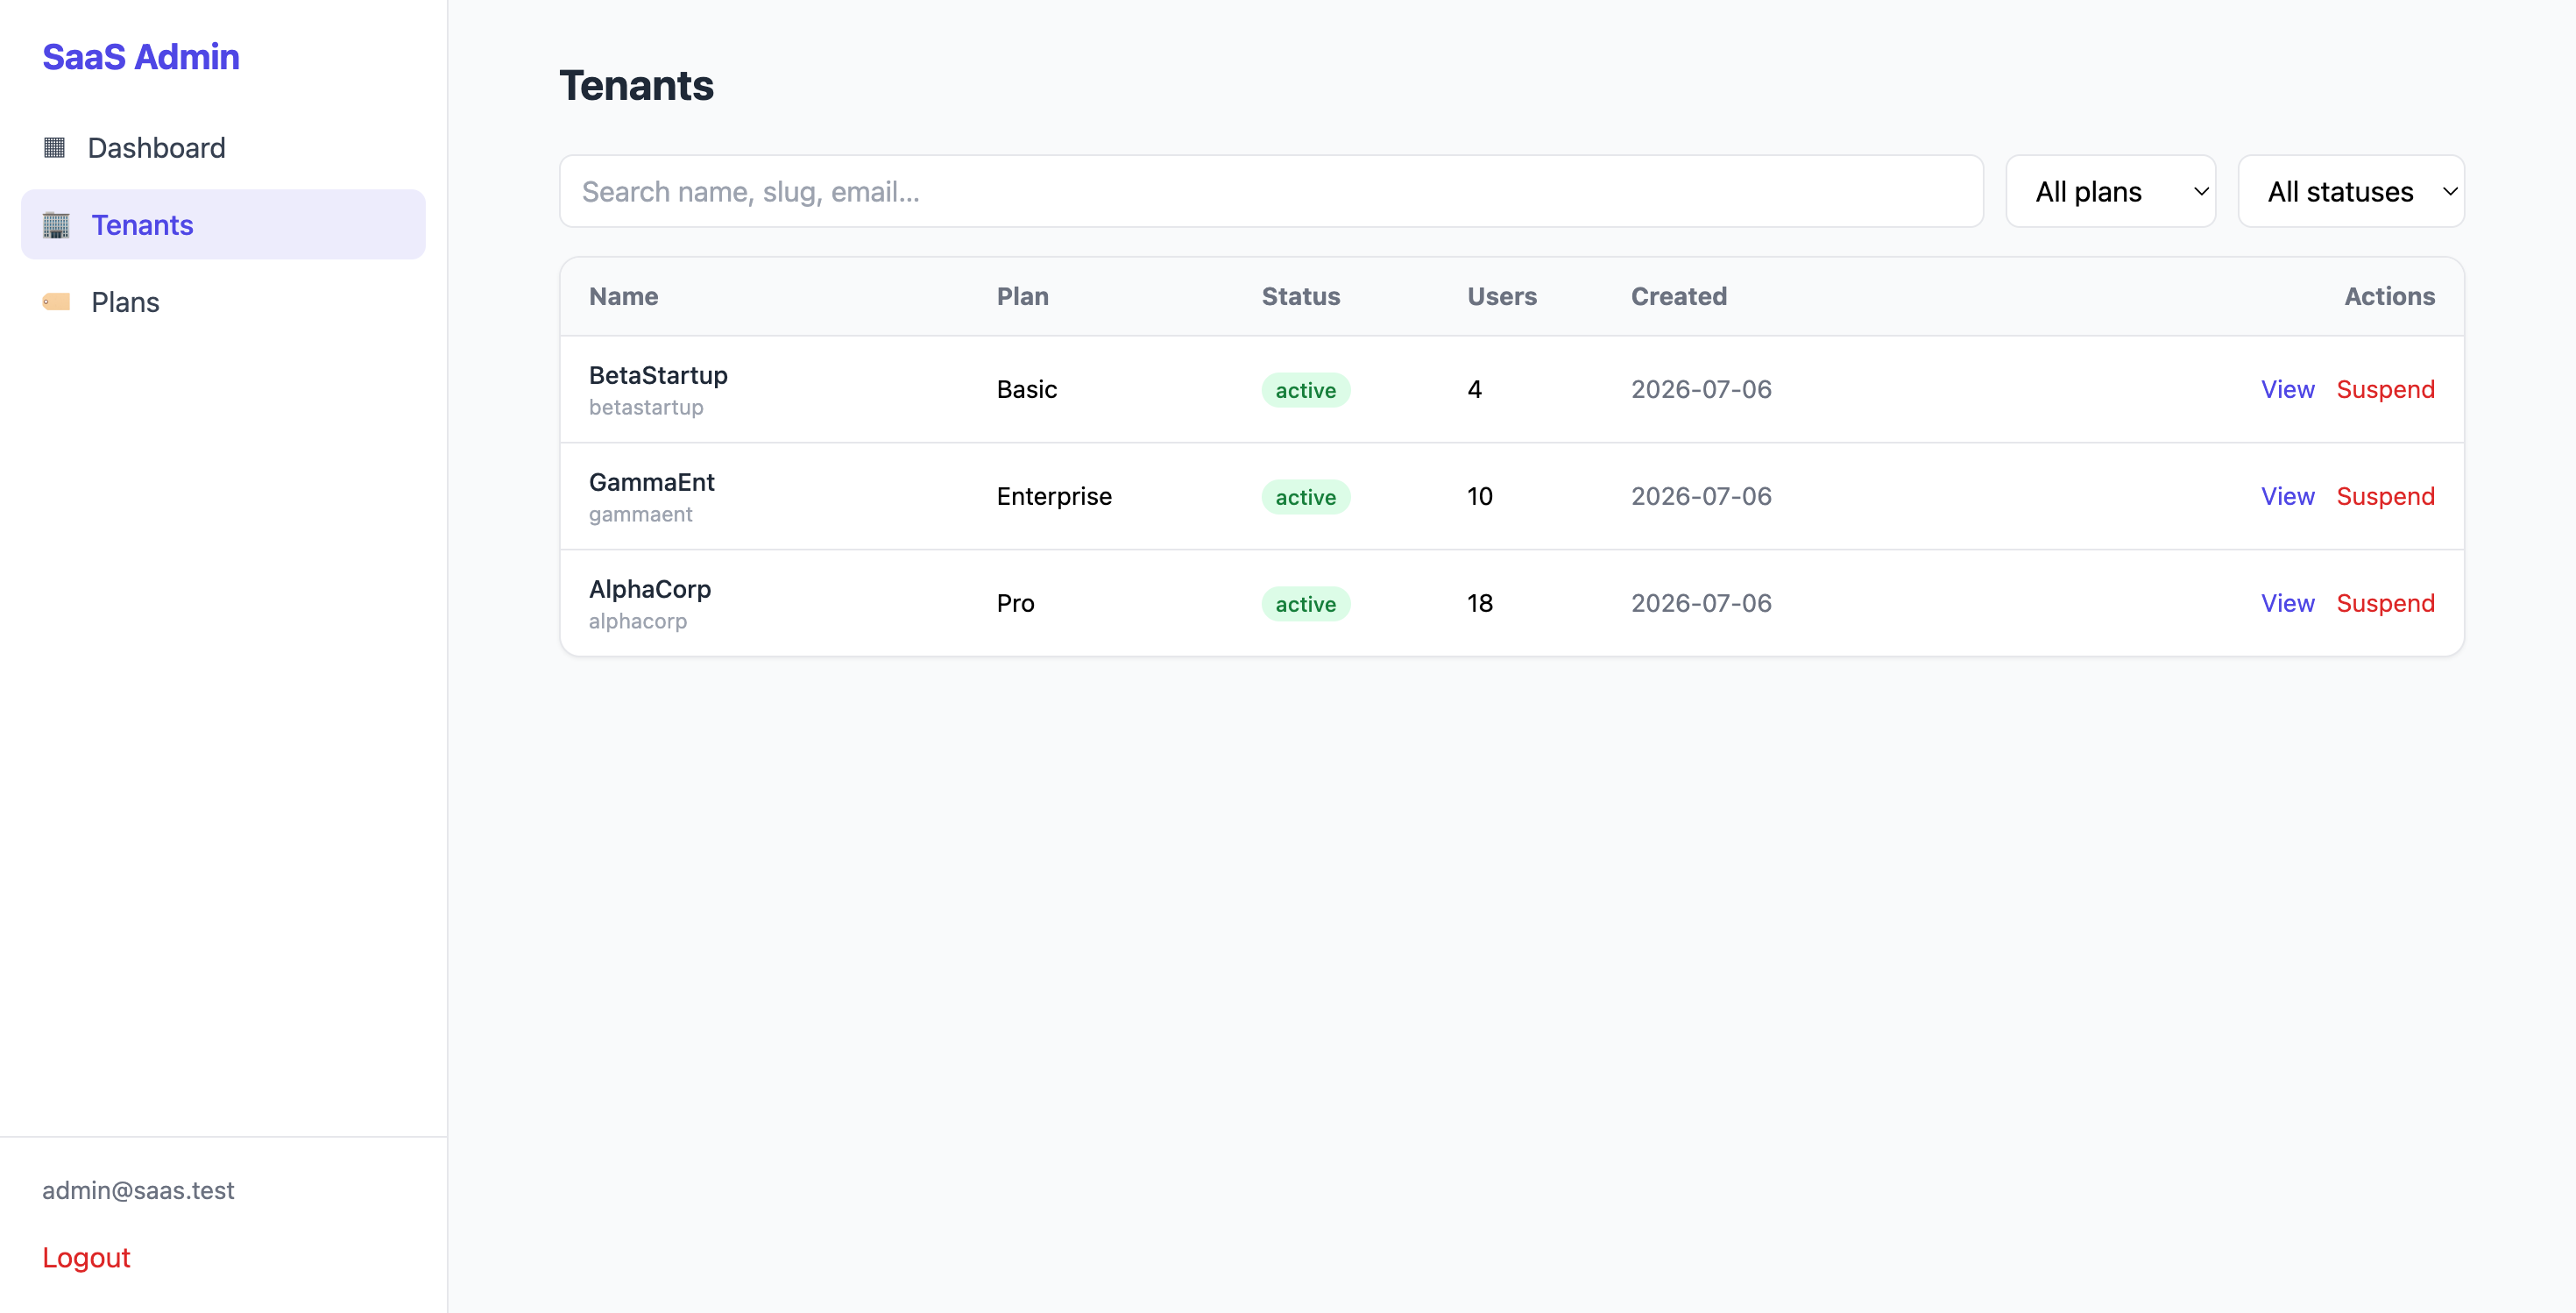Click the active badge in BetaStartup row

[x=1306, y=390]
